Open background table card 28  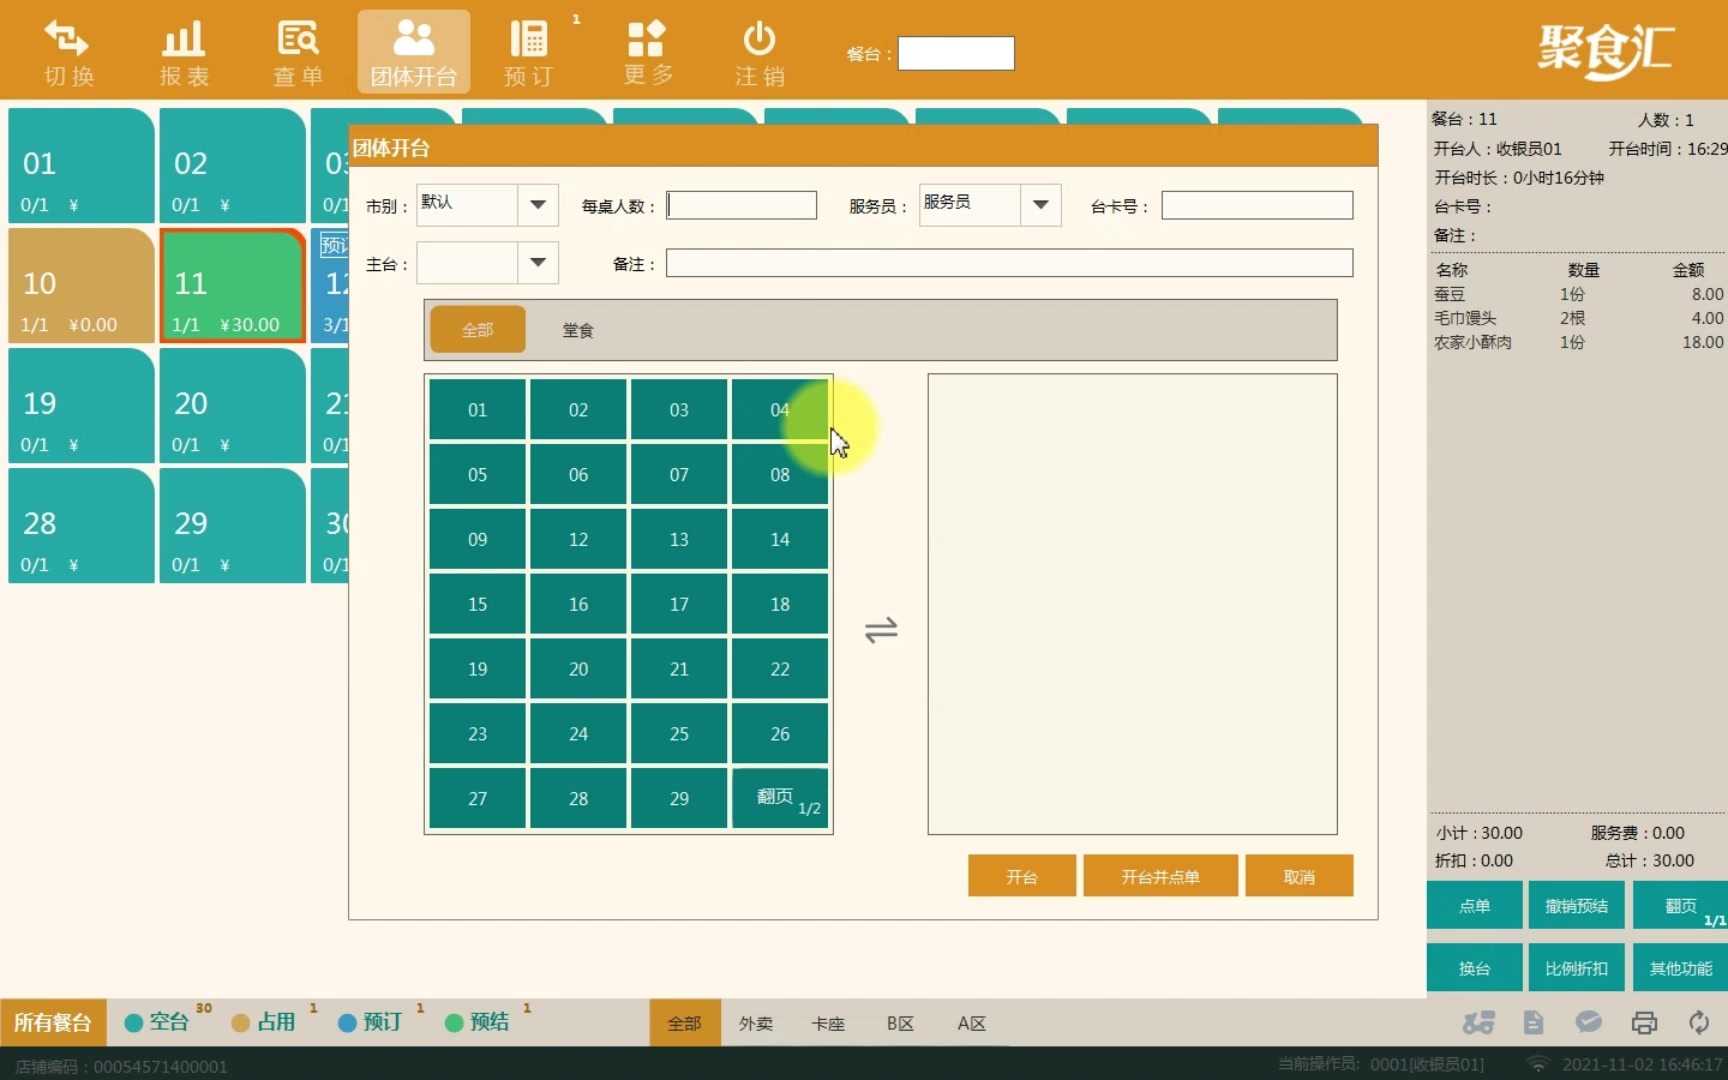tap(82, 526)
